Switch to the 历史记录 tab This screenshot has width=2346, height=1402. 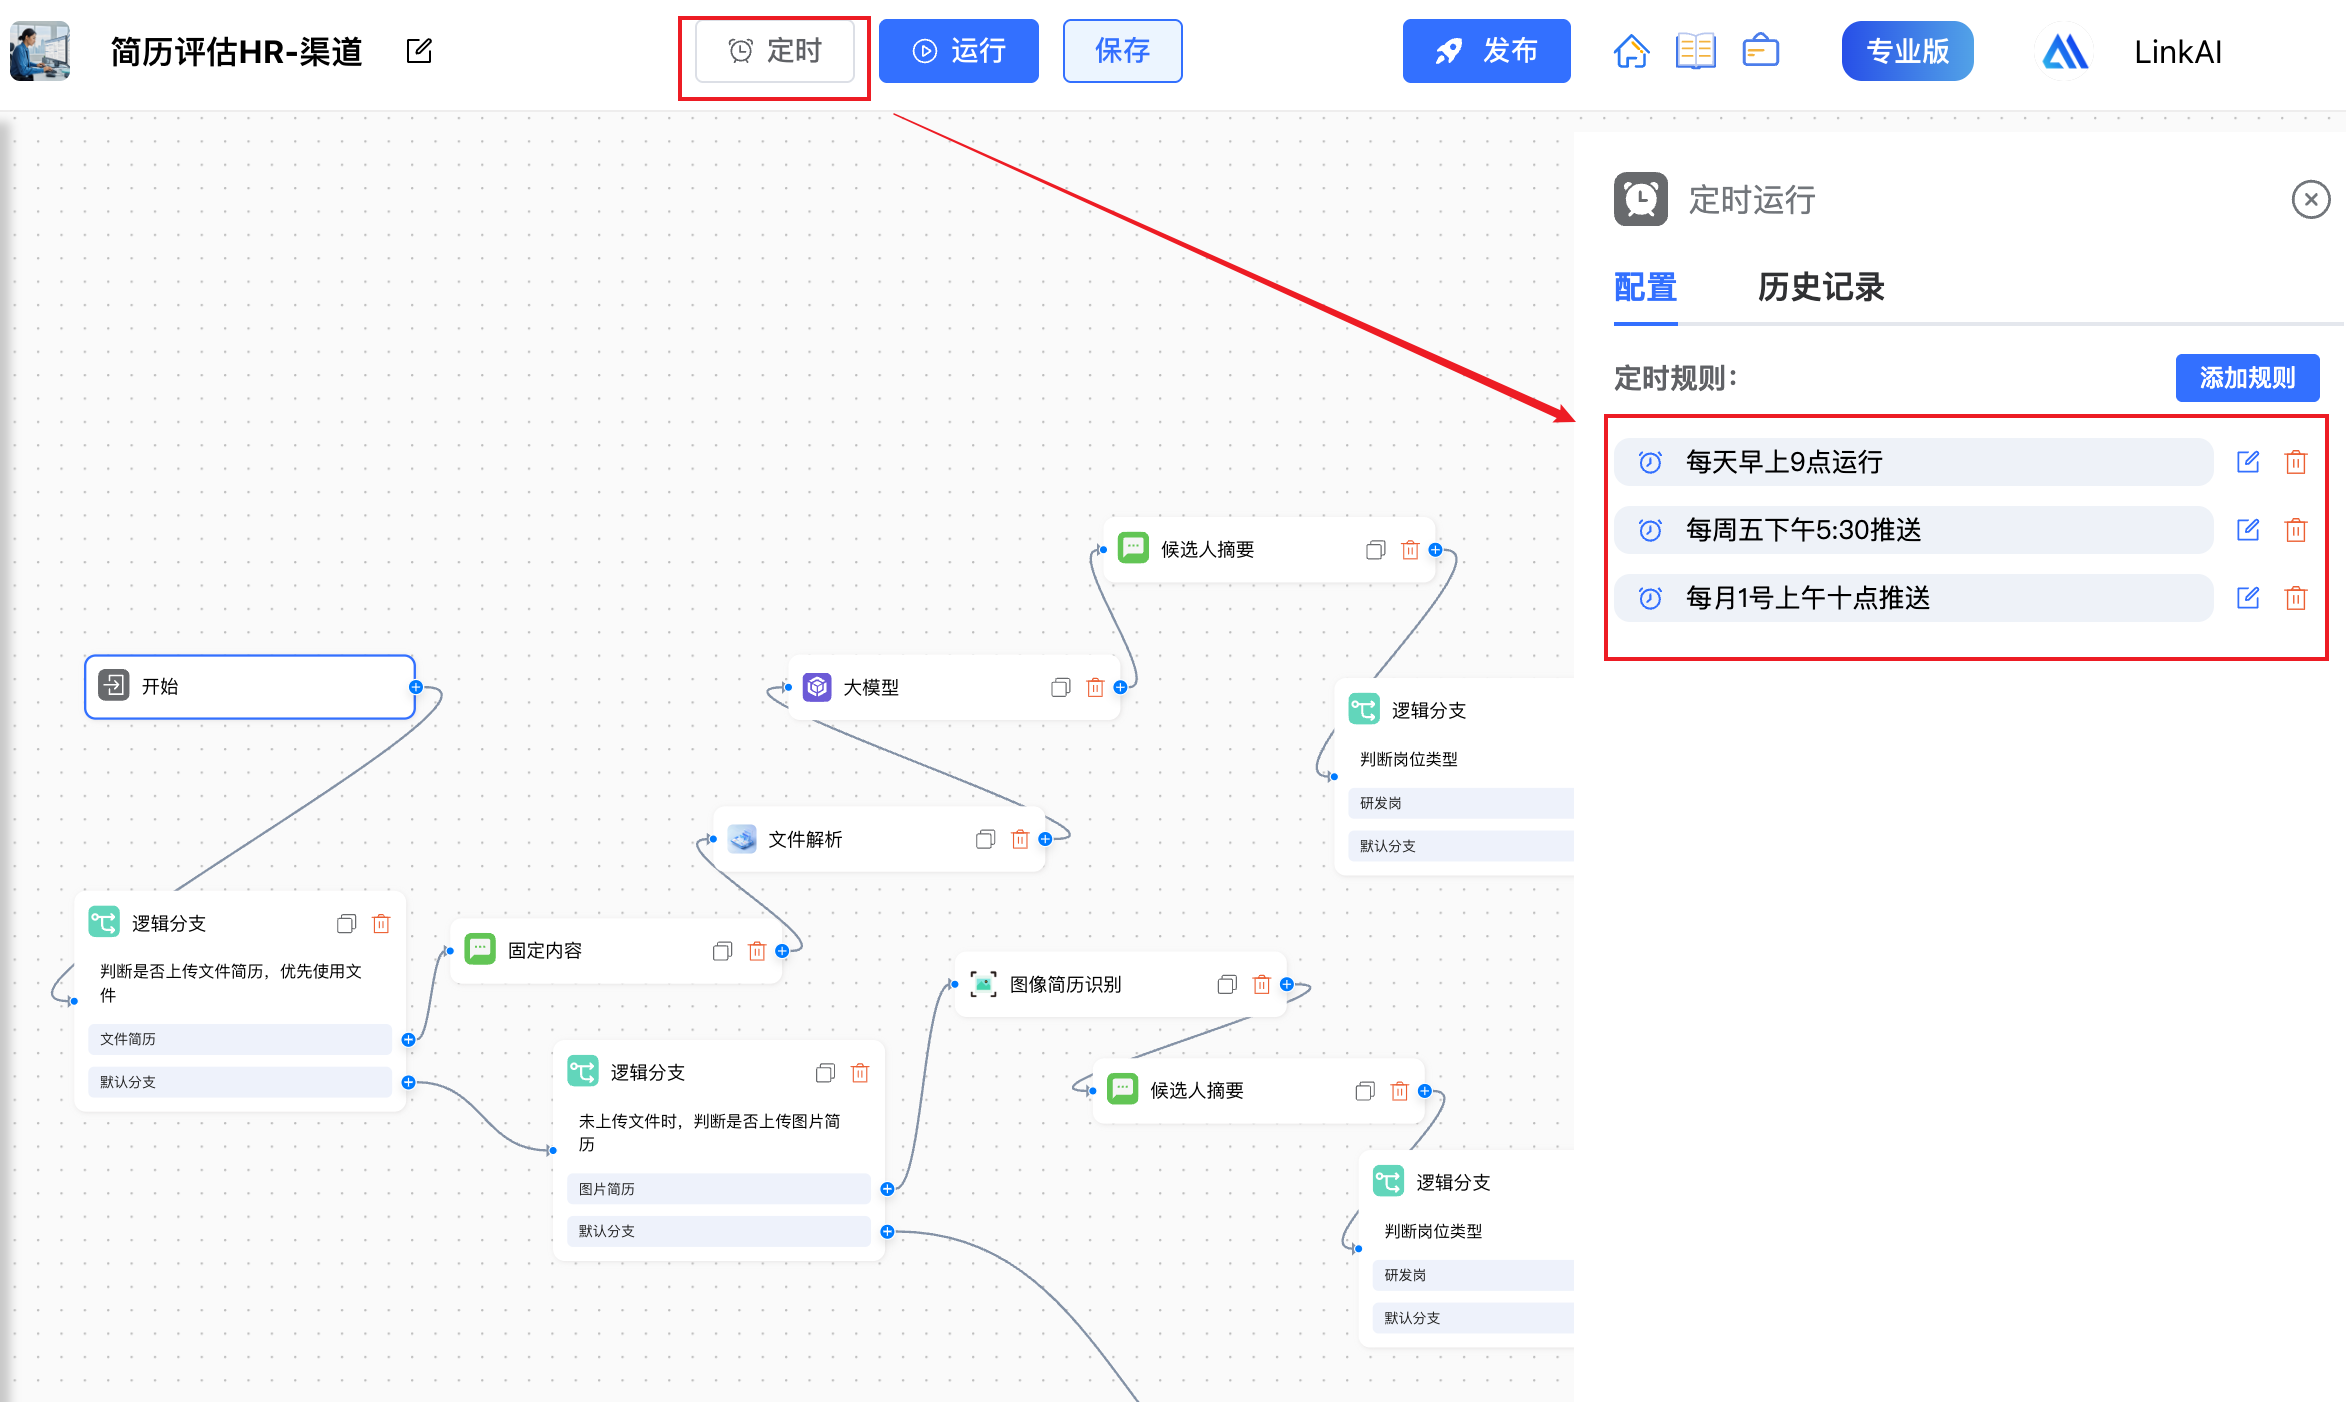(x=1820, y=288)
